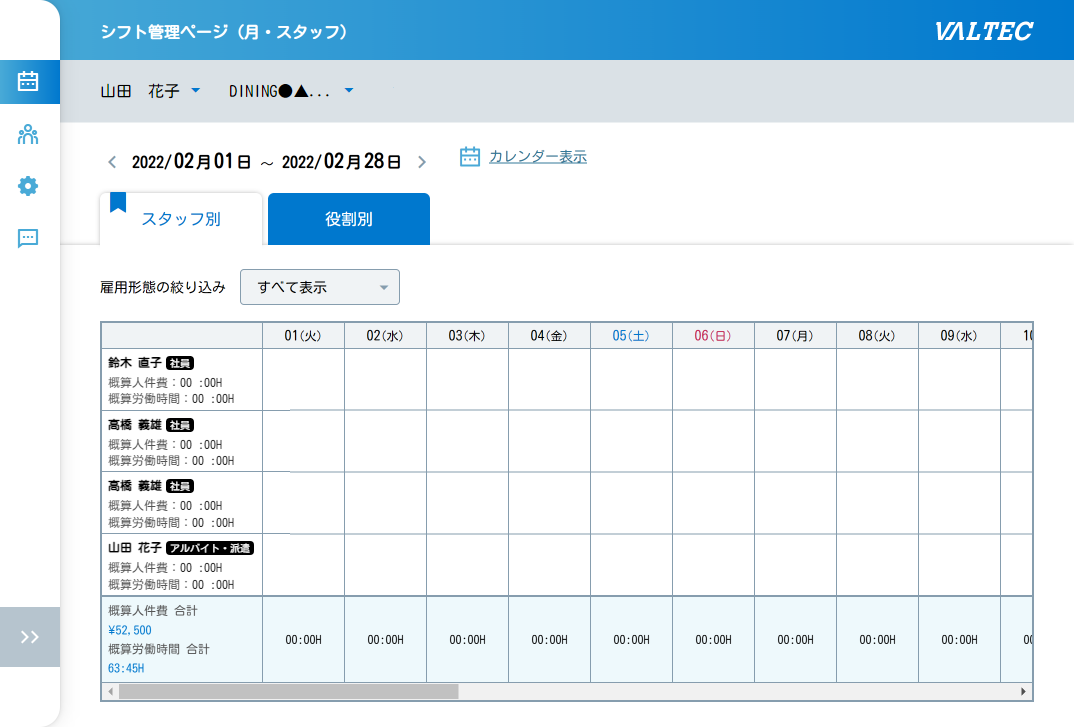Click the 06(日) date column header
This screenshot has width=1074, height=727.
[x=712, y=335]
